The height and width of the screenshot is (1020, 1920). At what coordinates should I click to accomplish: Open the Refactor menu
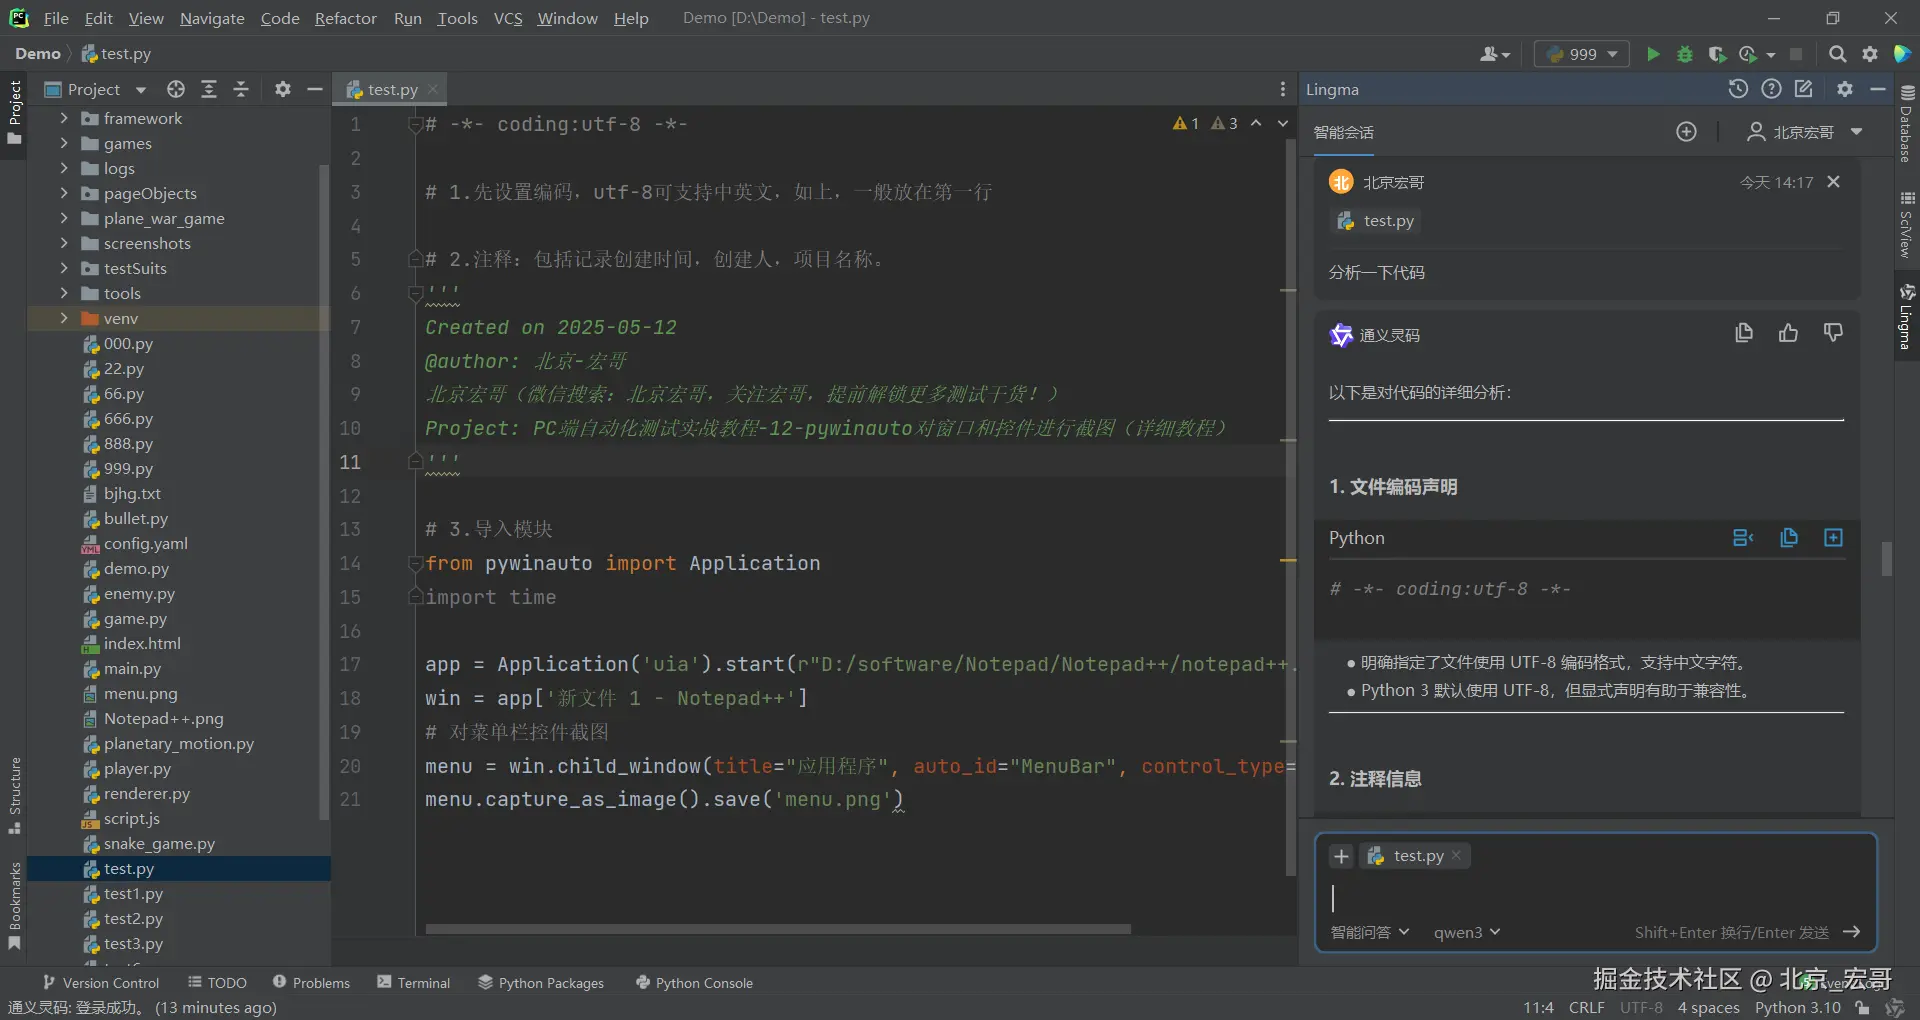point(345,18)
